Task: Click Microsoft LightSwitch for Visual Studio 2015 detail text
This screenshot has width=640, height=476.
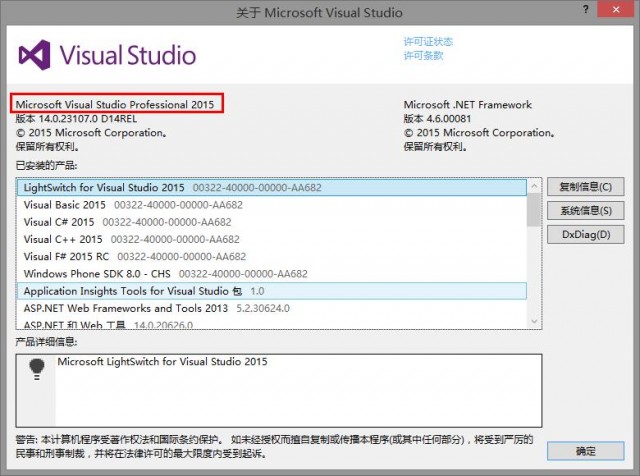Action: (x=162, y=362)
